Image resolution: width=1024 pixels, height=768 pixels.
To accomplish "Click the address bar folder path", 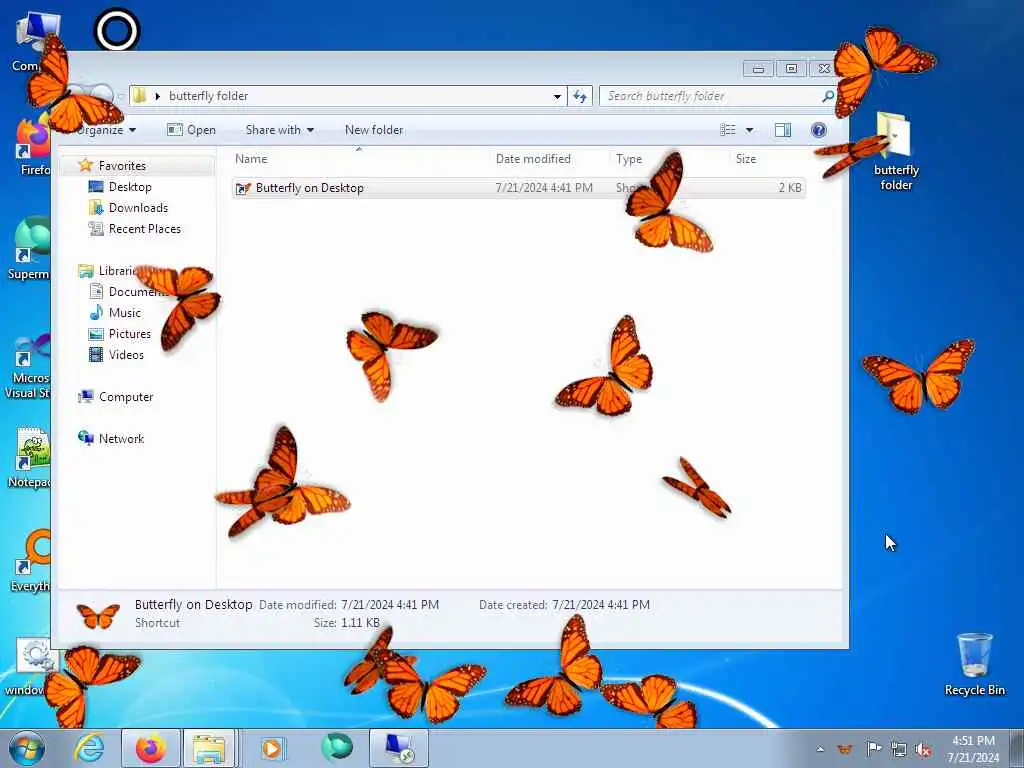I will click(x=208, y=96).
